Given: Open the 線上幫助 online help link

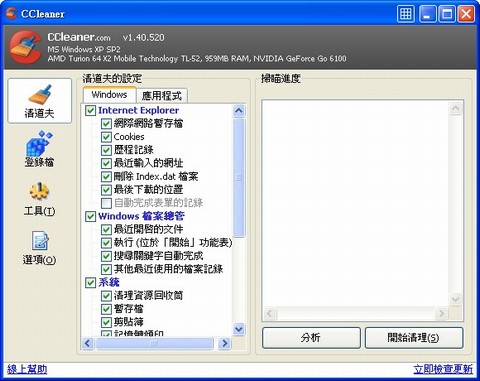Looking at the screenshot, I should (27, 369).
